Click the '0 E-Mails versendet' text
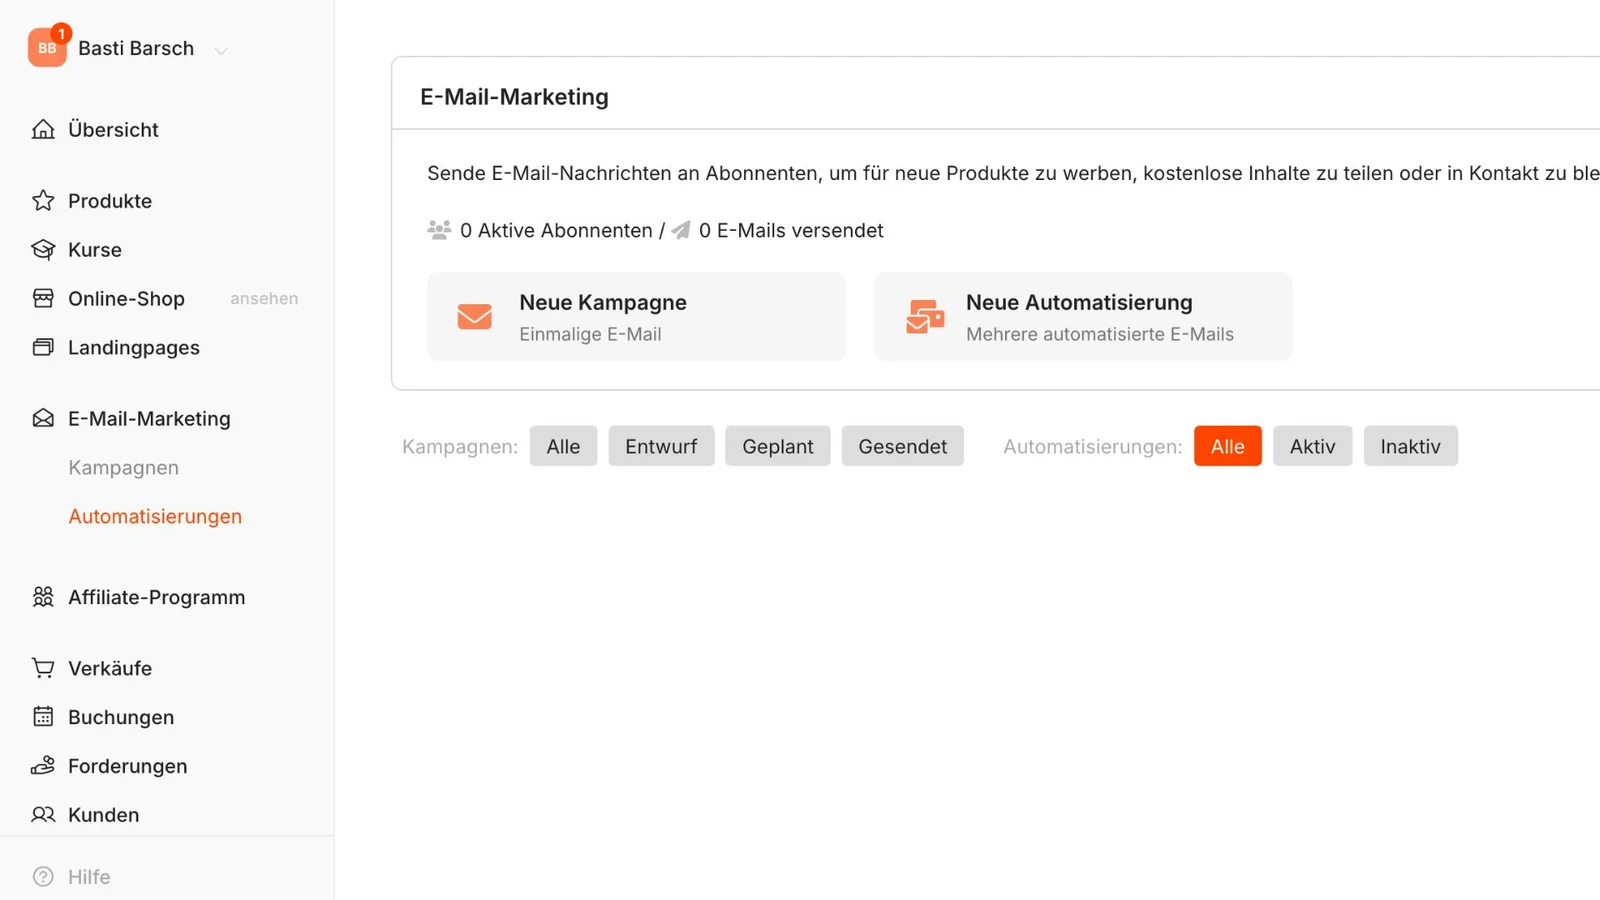 (x=791, y=230)
